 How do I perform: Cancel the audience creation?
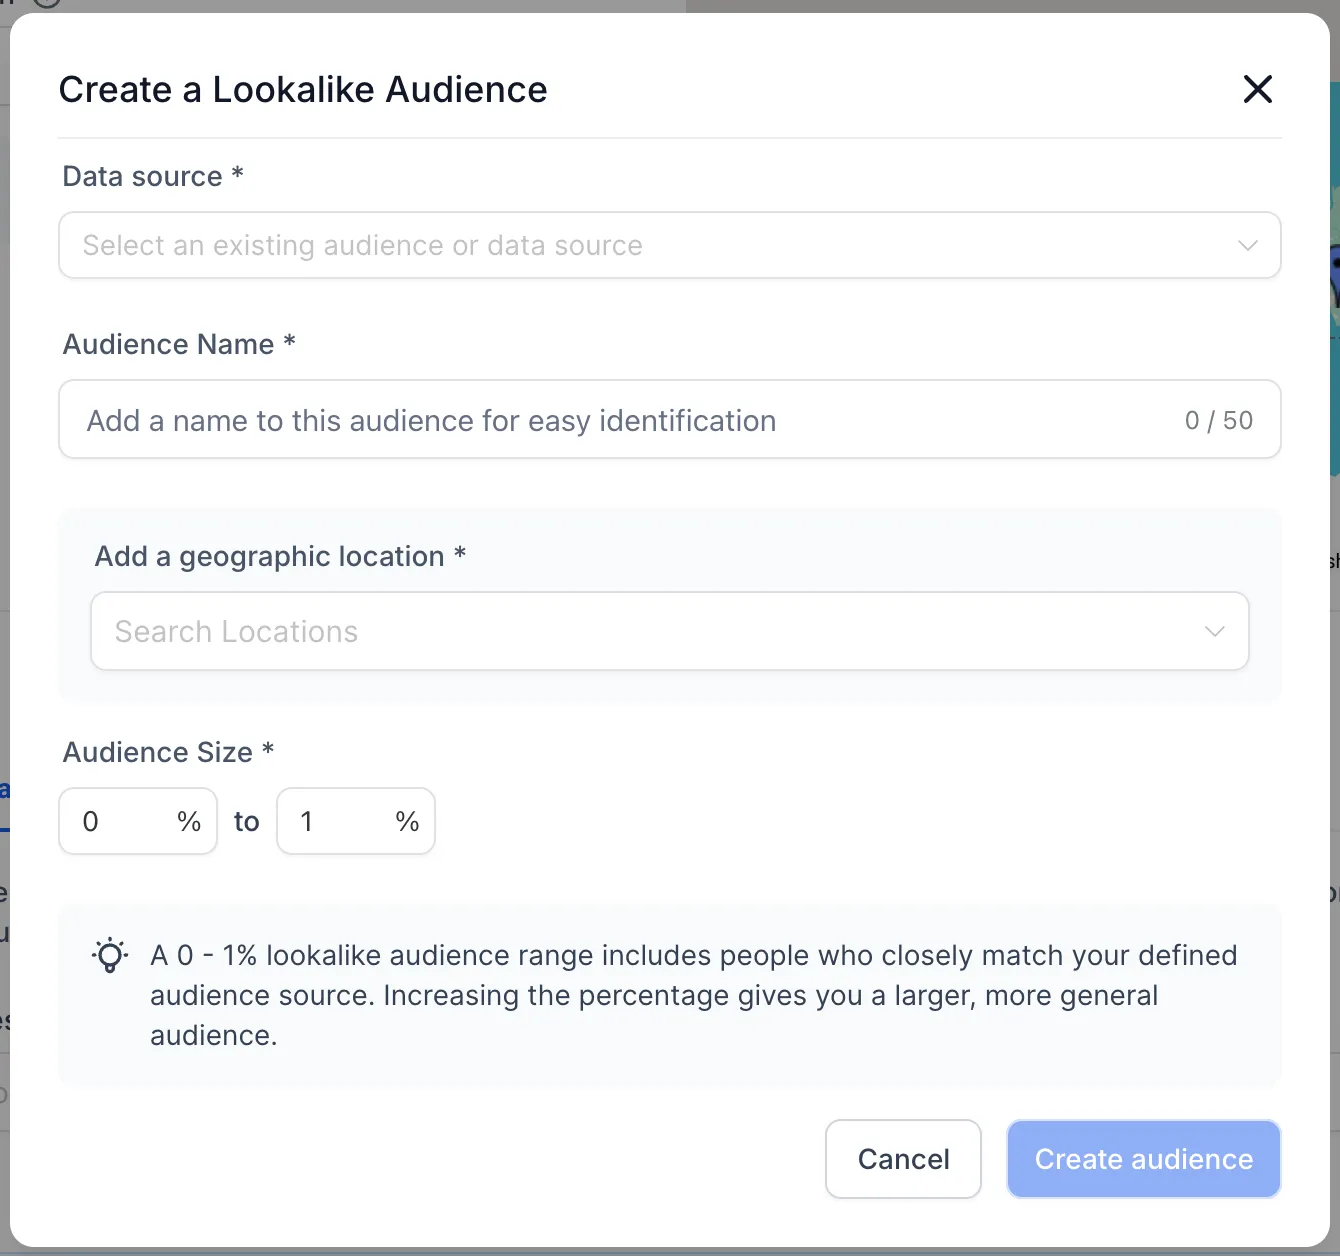coord(903,1159)
